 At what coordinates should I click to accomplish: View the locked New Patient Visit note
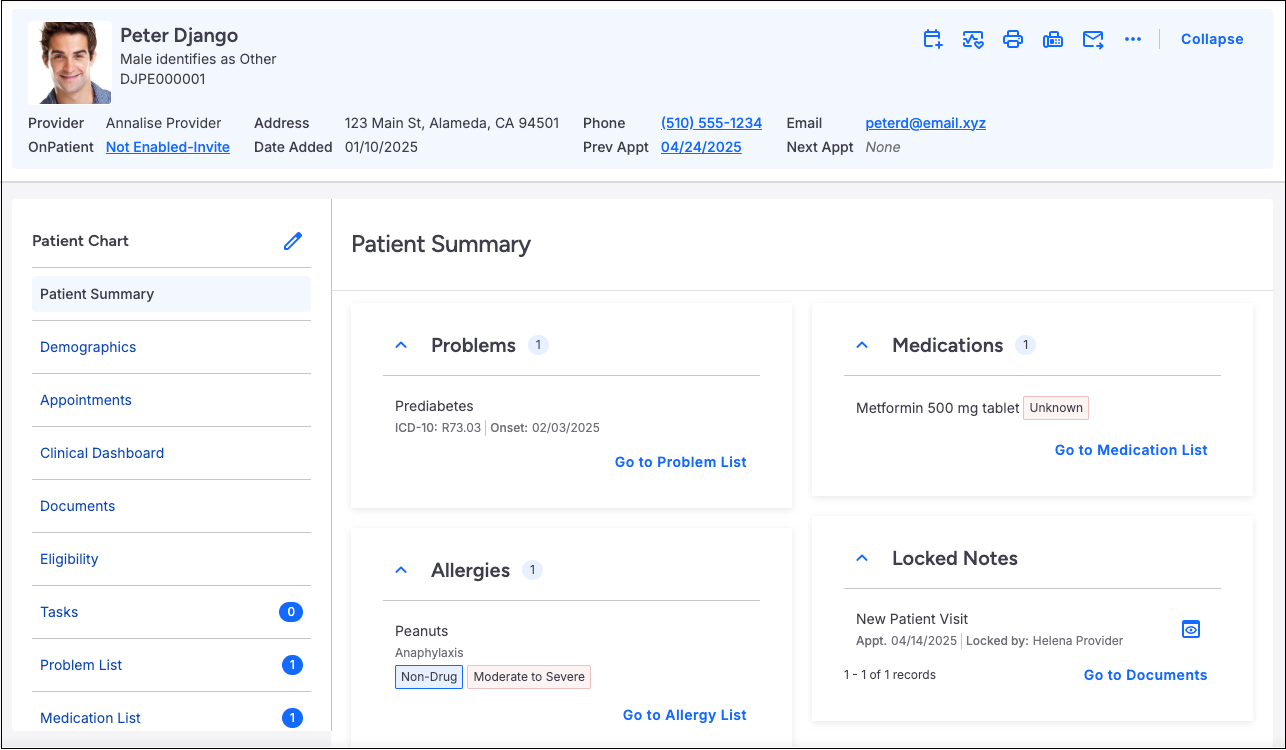[1191, 629]
